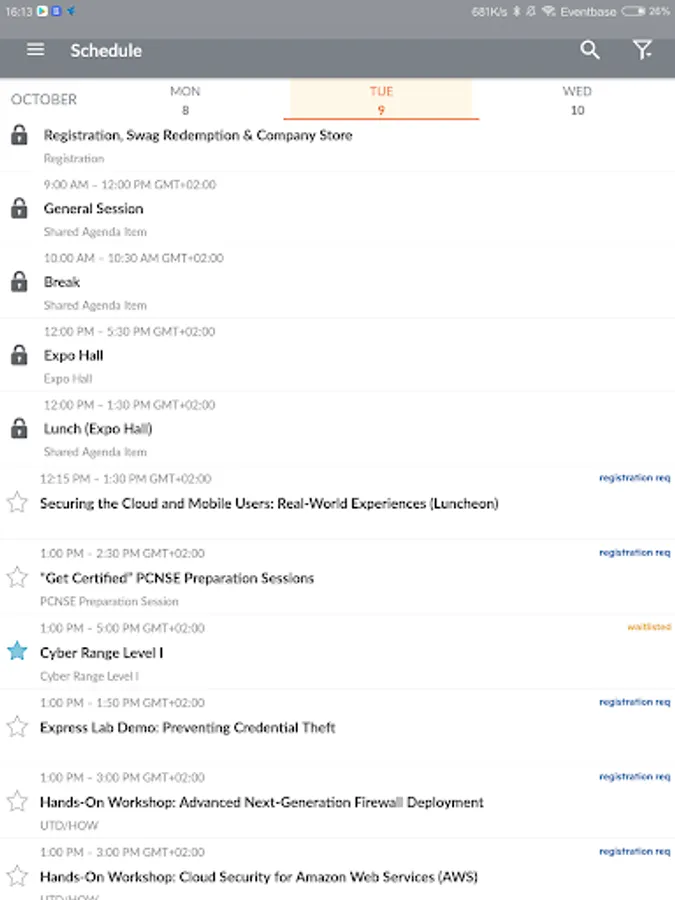Tap the Bluetooth icon in status bar

pyautogui.click(x=516, y=11)
